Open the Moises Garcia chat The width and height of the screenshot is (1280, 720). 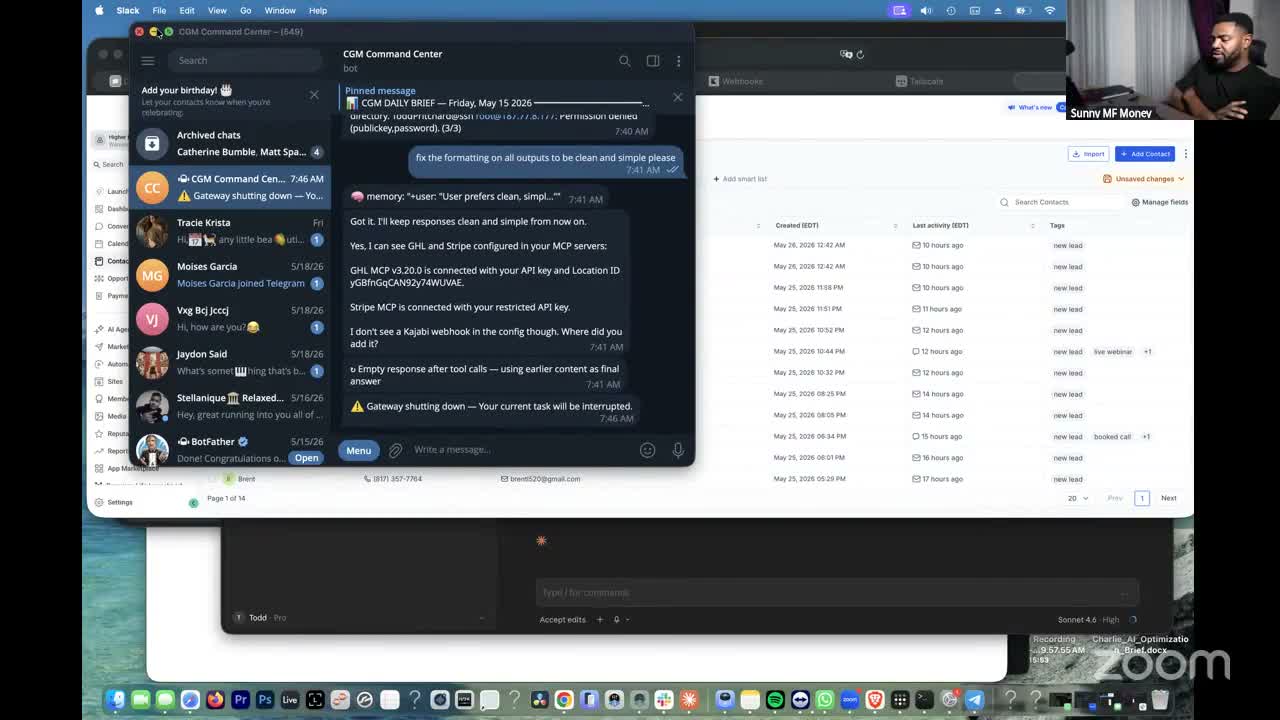point(230,275)
